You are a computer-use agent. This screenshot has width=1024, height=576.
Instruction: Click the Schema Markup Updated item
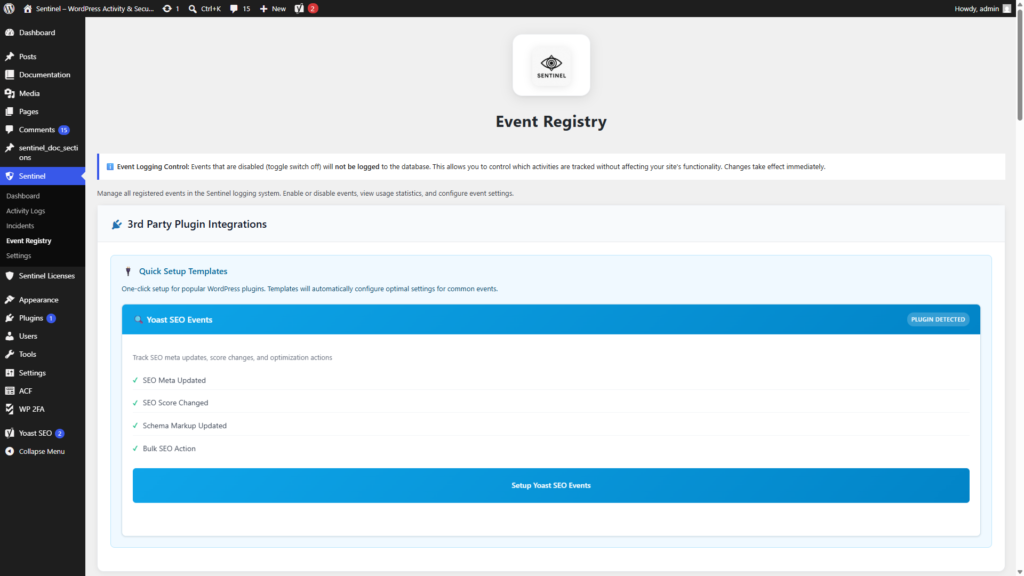click(x=184, y=426)
